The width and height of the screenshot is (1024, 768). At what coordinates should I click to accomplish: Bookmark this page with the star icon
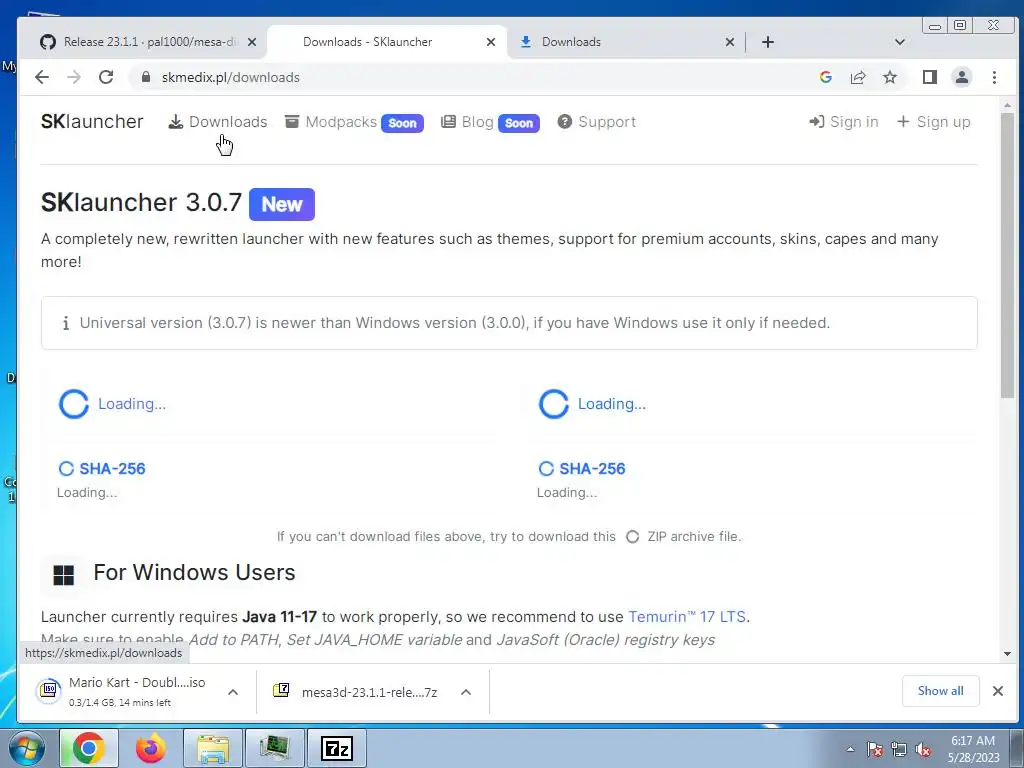tap(889, 77)
